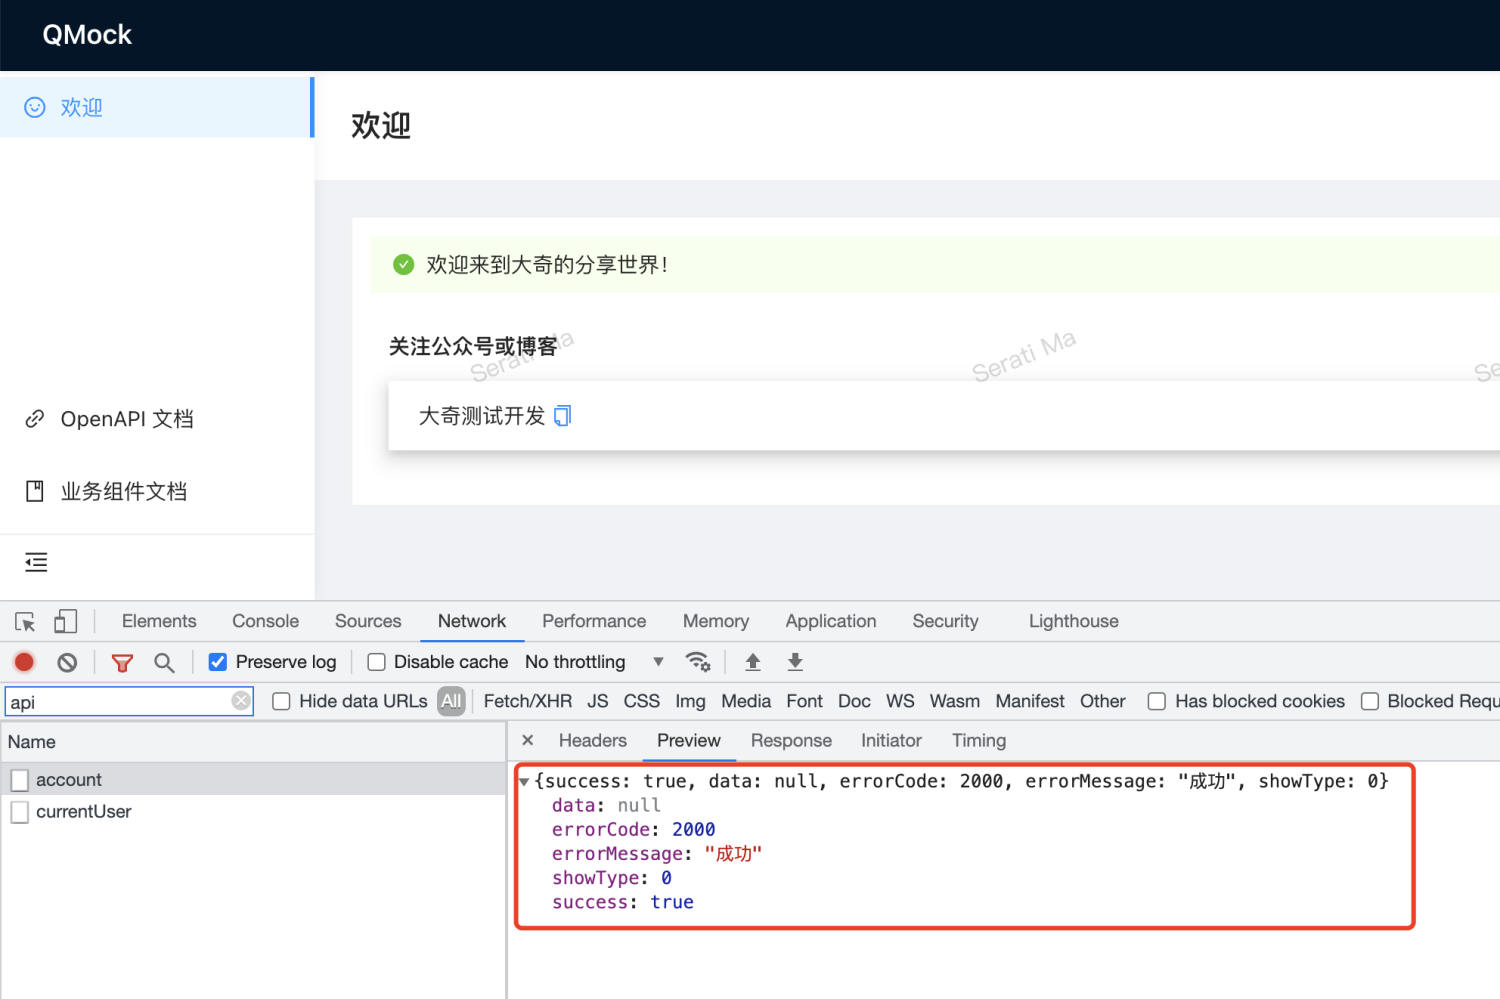Click the Name column header

coord(254,742)
